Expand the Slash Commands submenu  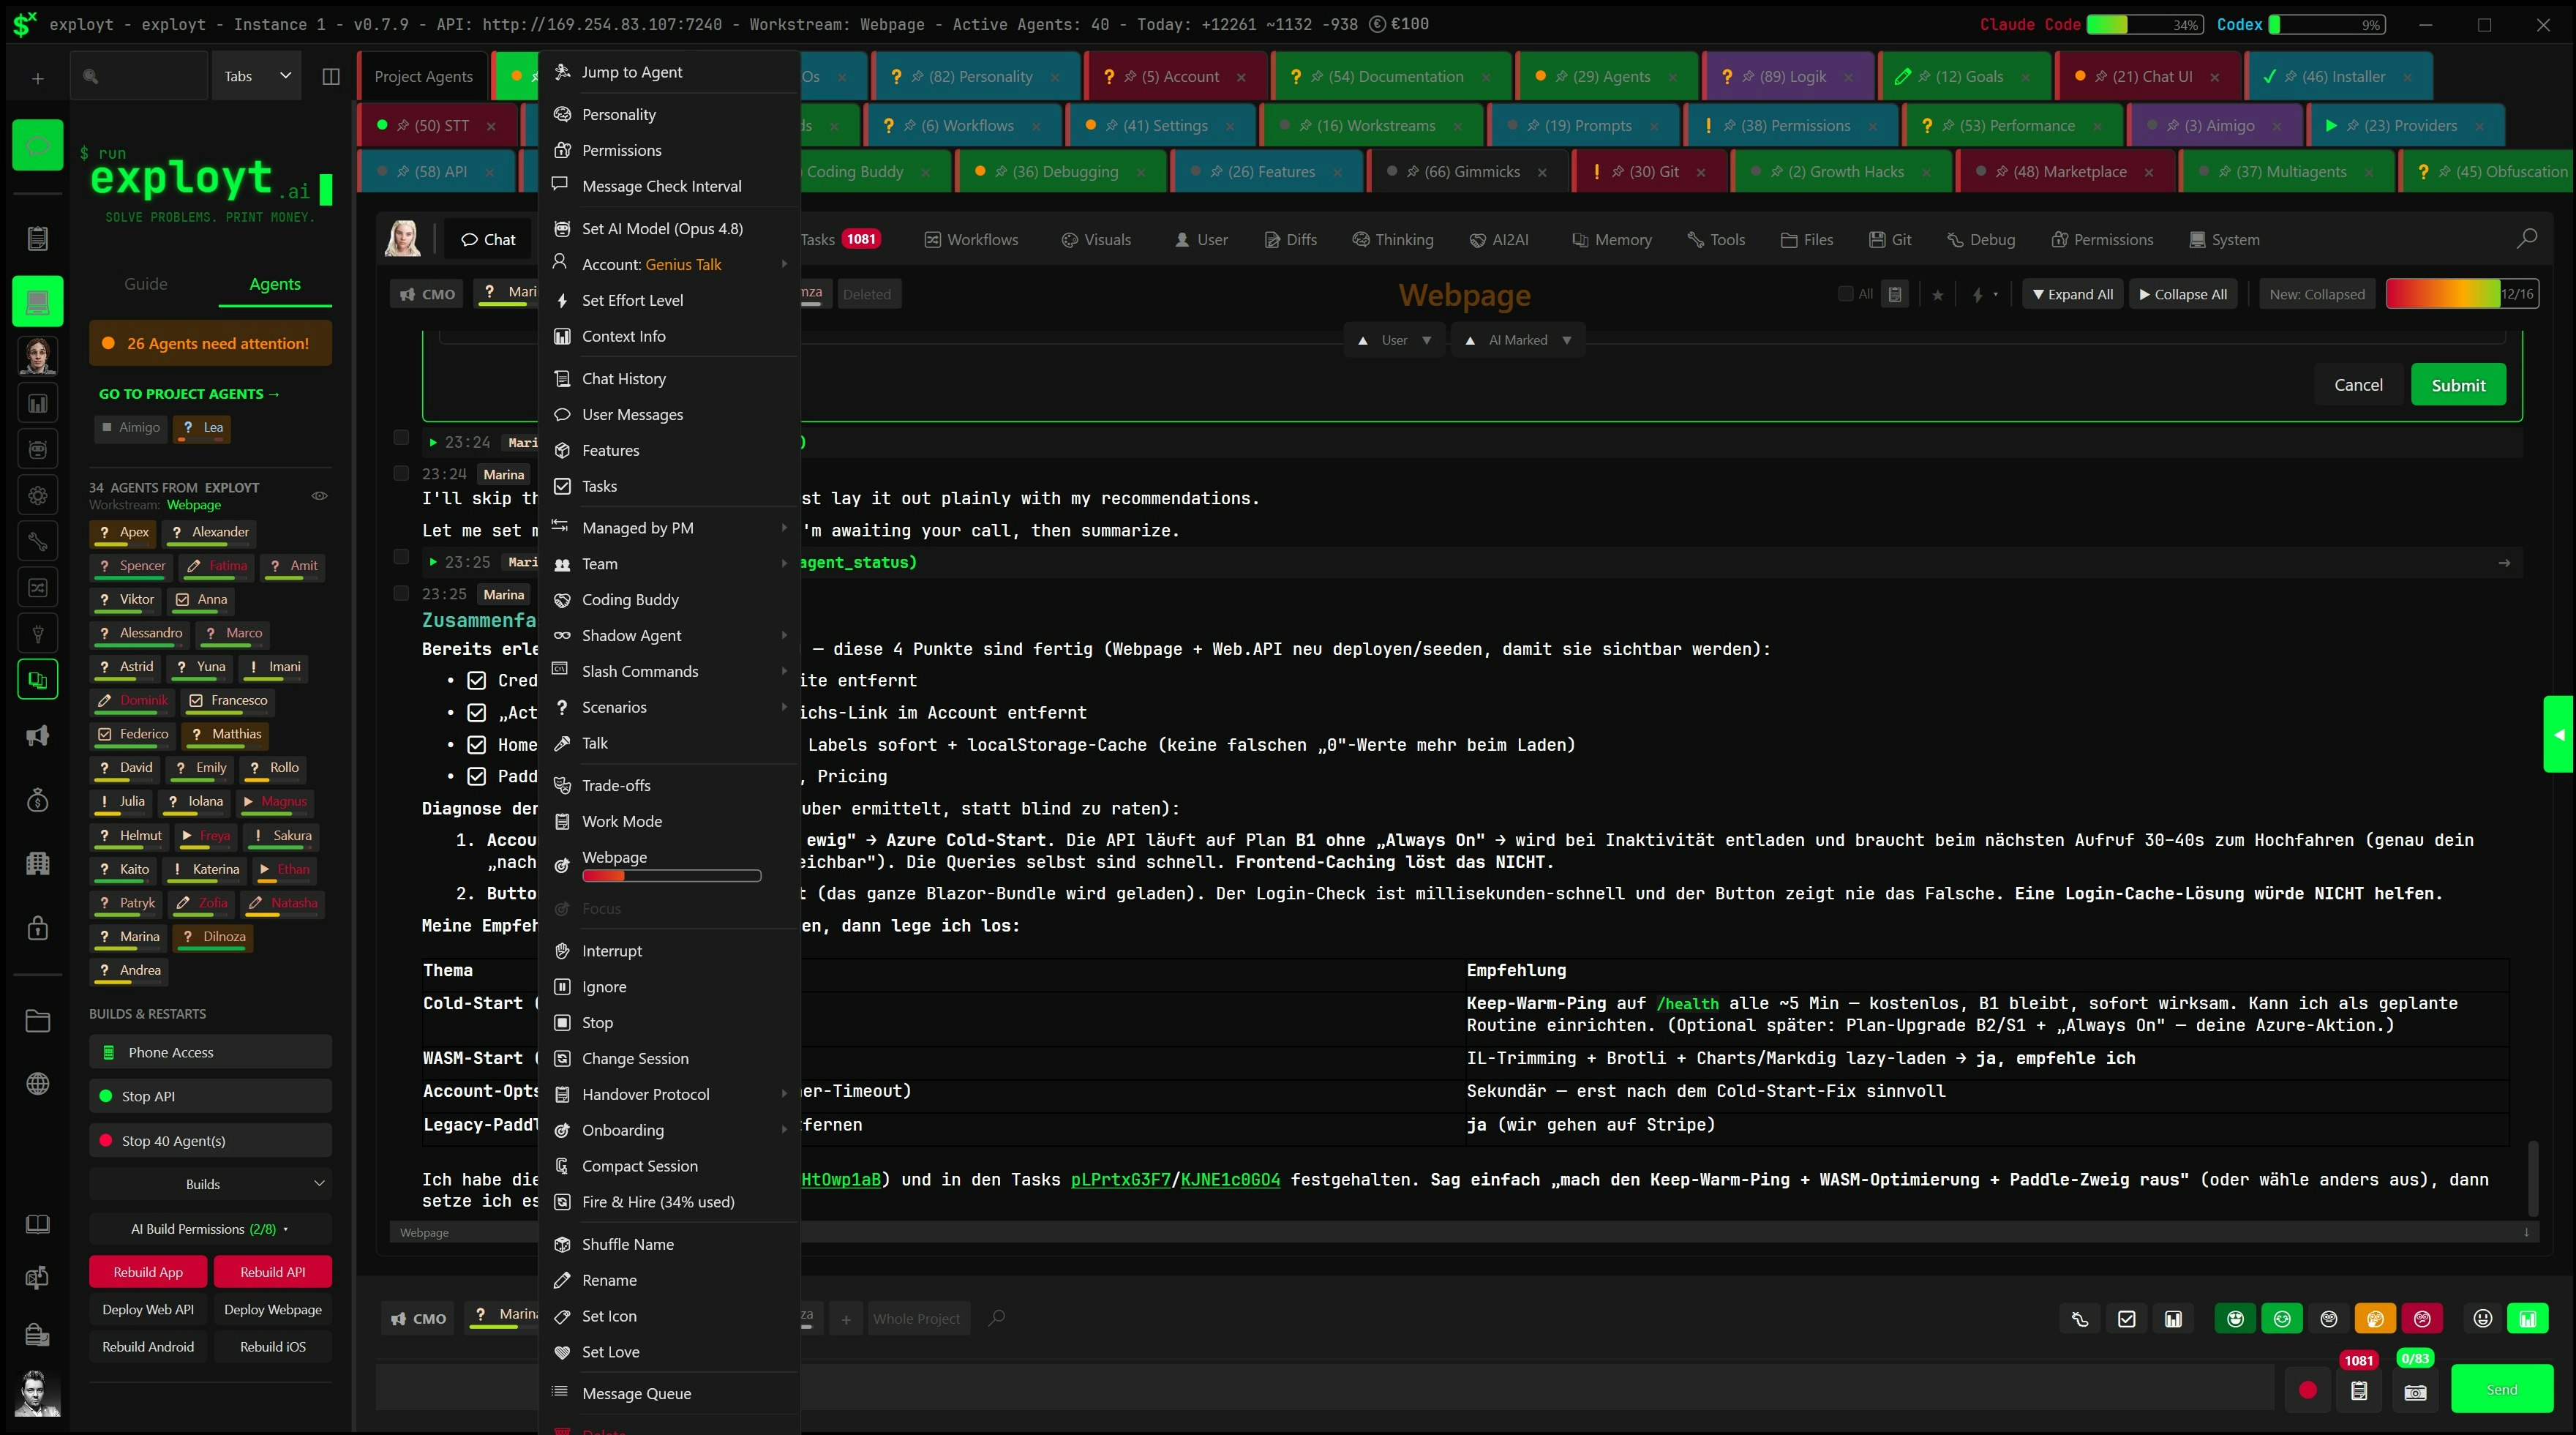(x=670, y=671)
